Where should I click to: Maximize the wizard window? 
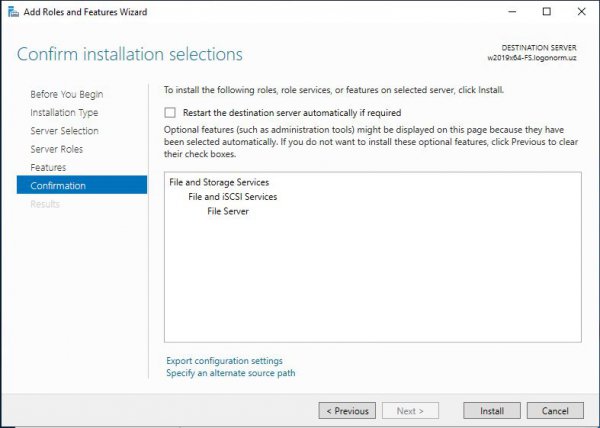click(547, 12)
